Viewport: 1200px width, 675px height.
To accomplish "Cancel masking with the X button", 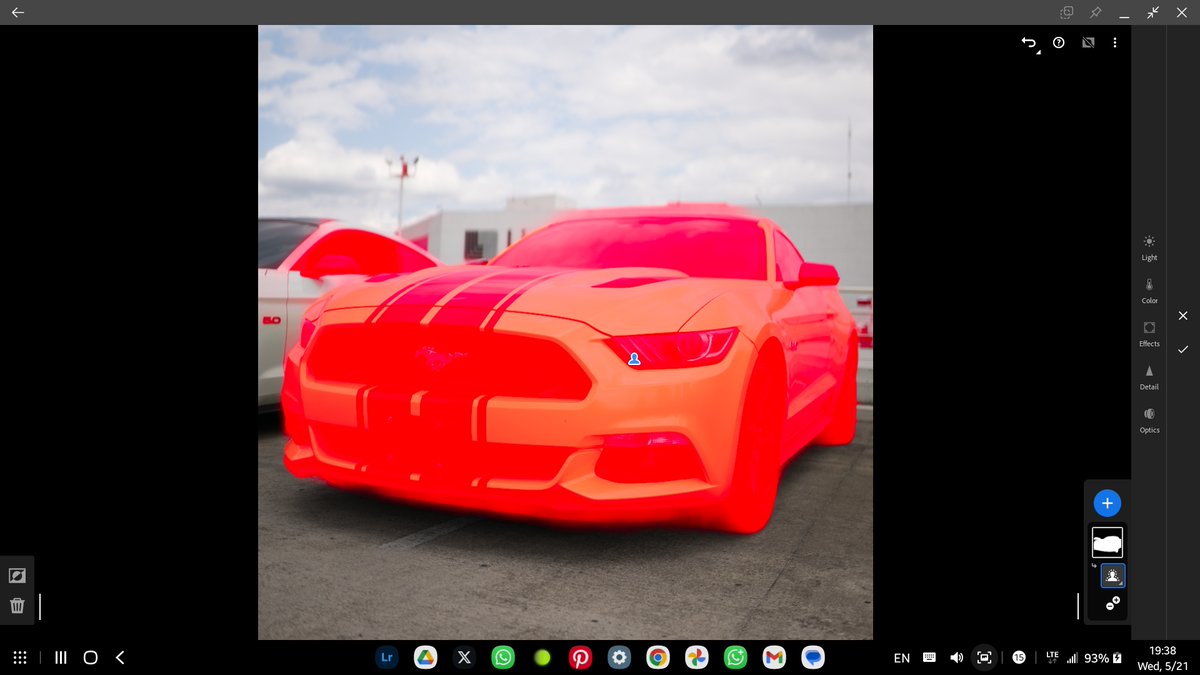I will (1183, 315).
